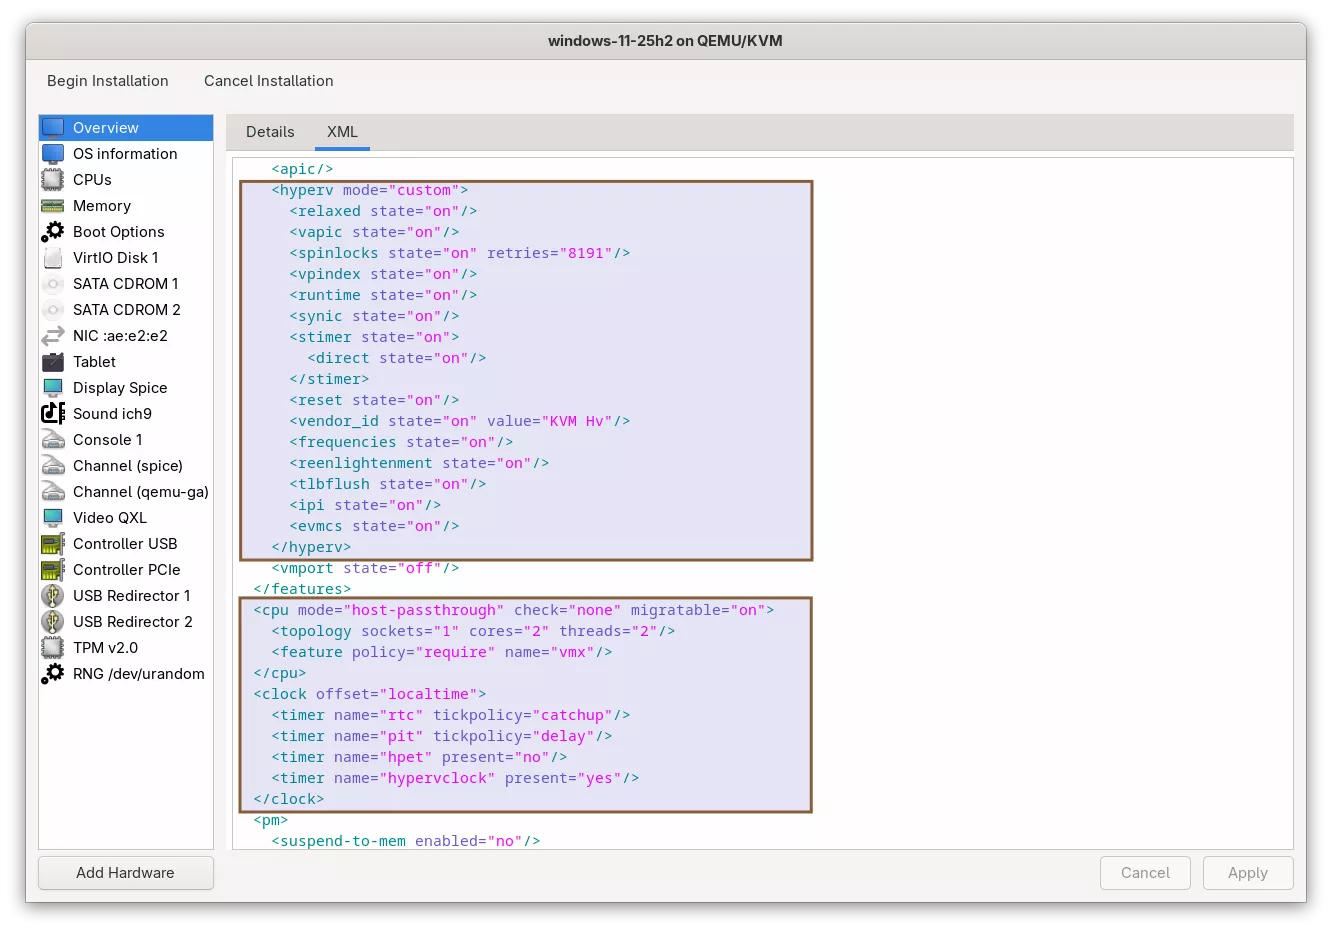Click the Add Hardware button

[126, 873]
